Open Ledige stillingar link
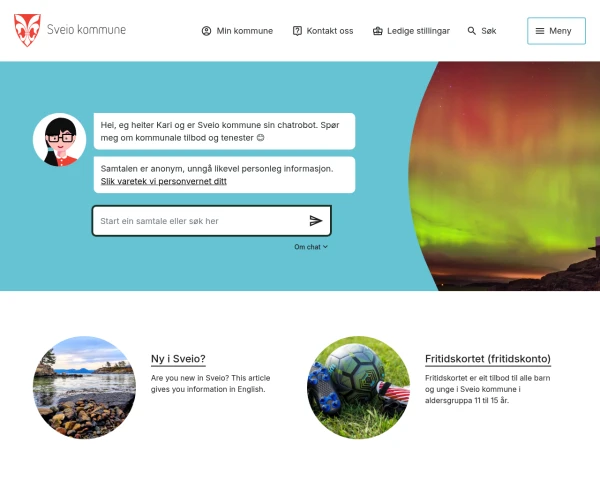The image size is (600, 480). (x=411, y=31)
